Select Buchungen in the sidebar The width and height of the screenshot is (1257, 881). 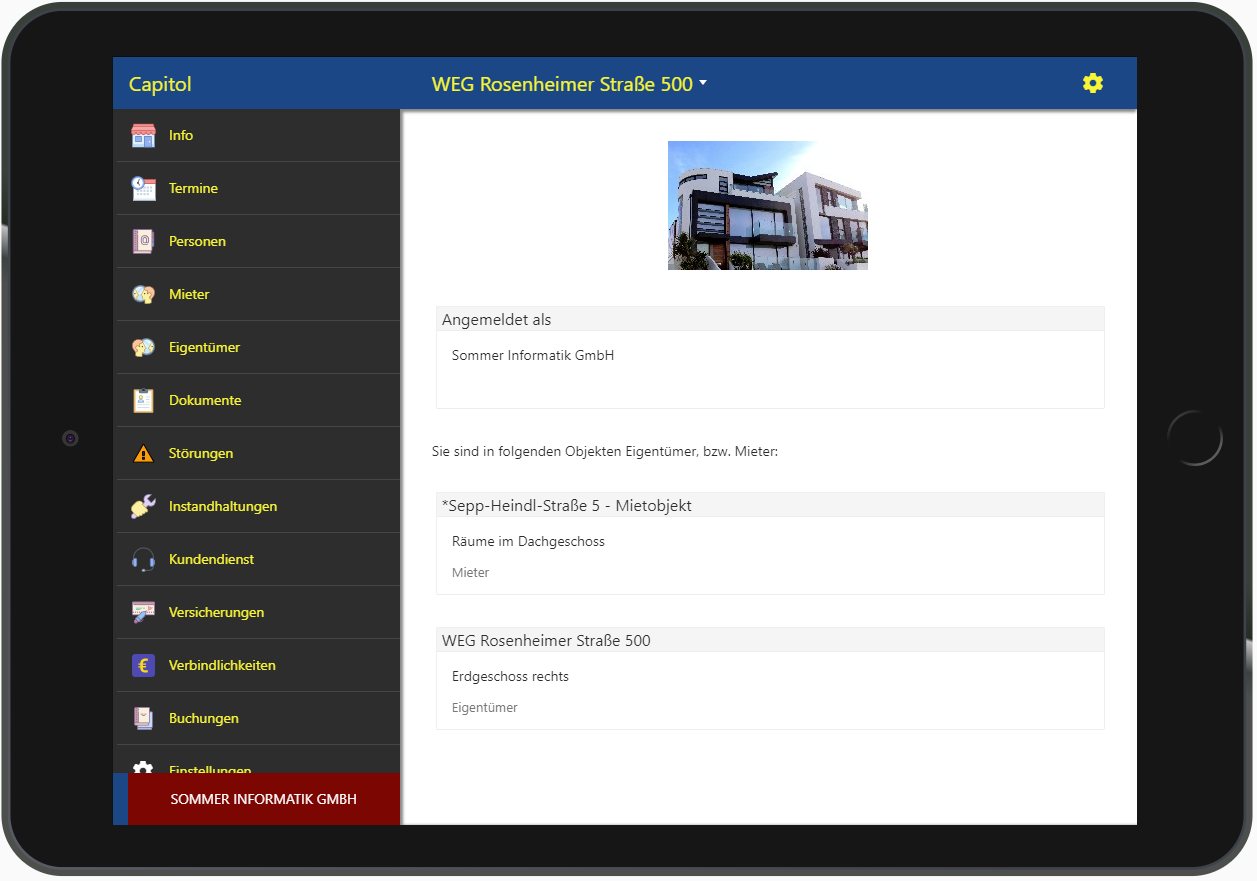point(203,719)
